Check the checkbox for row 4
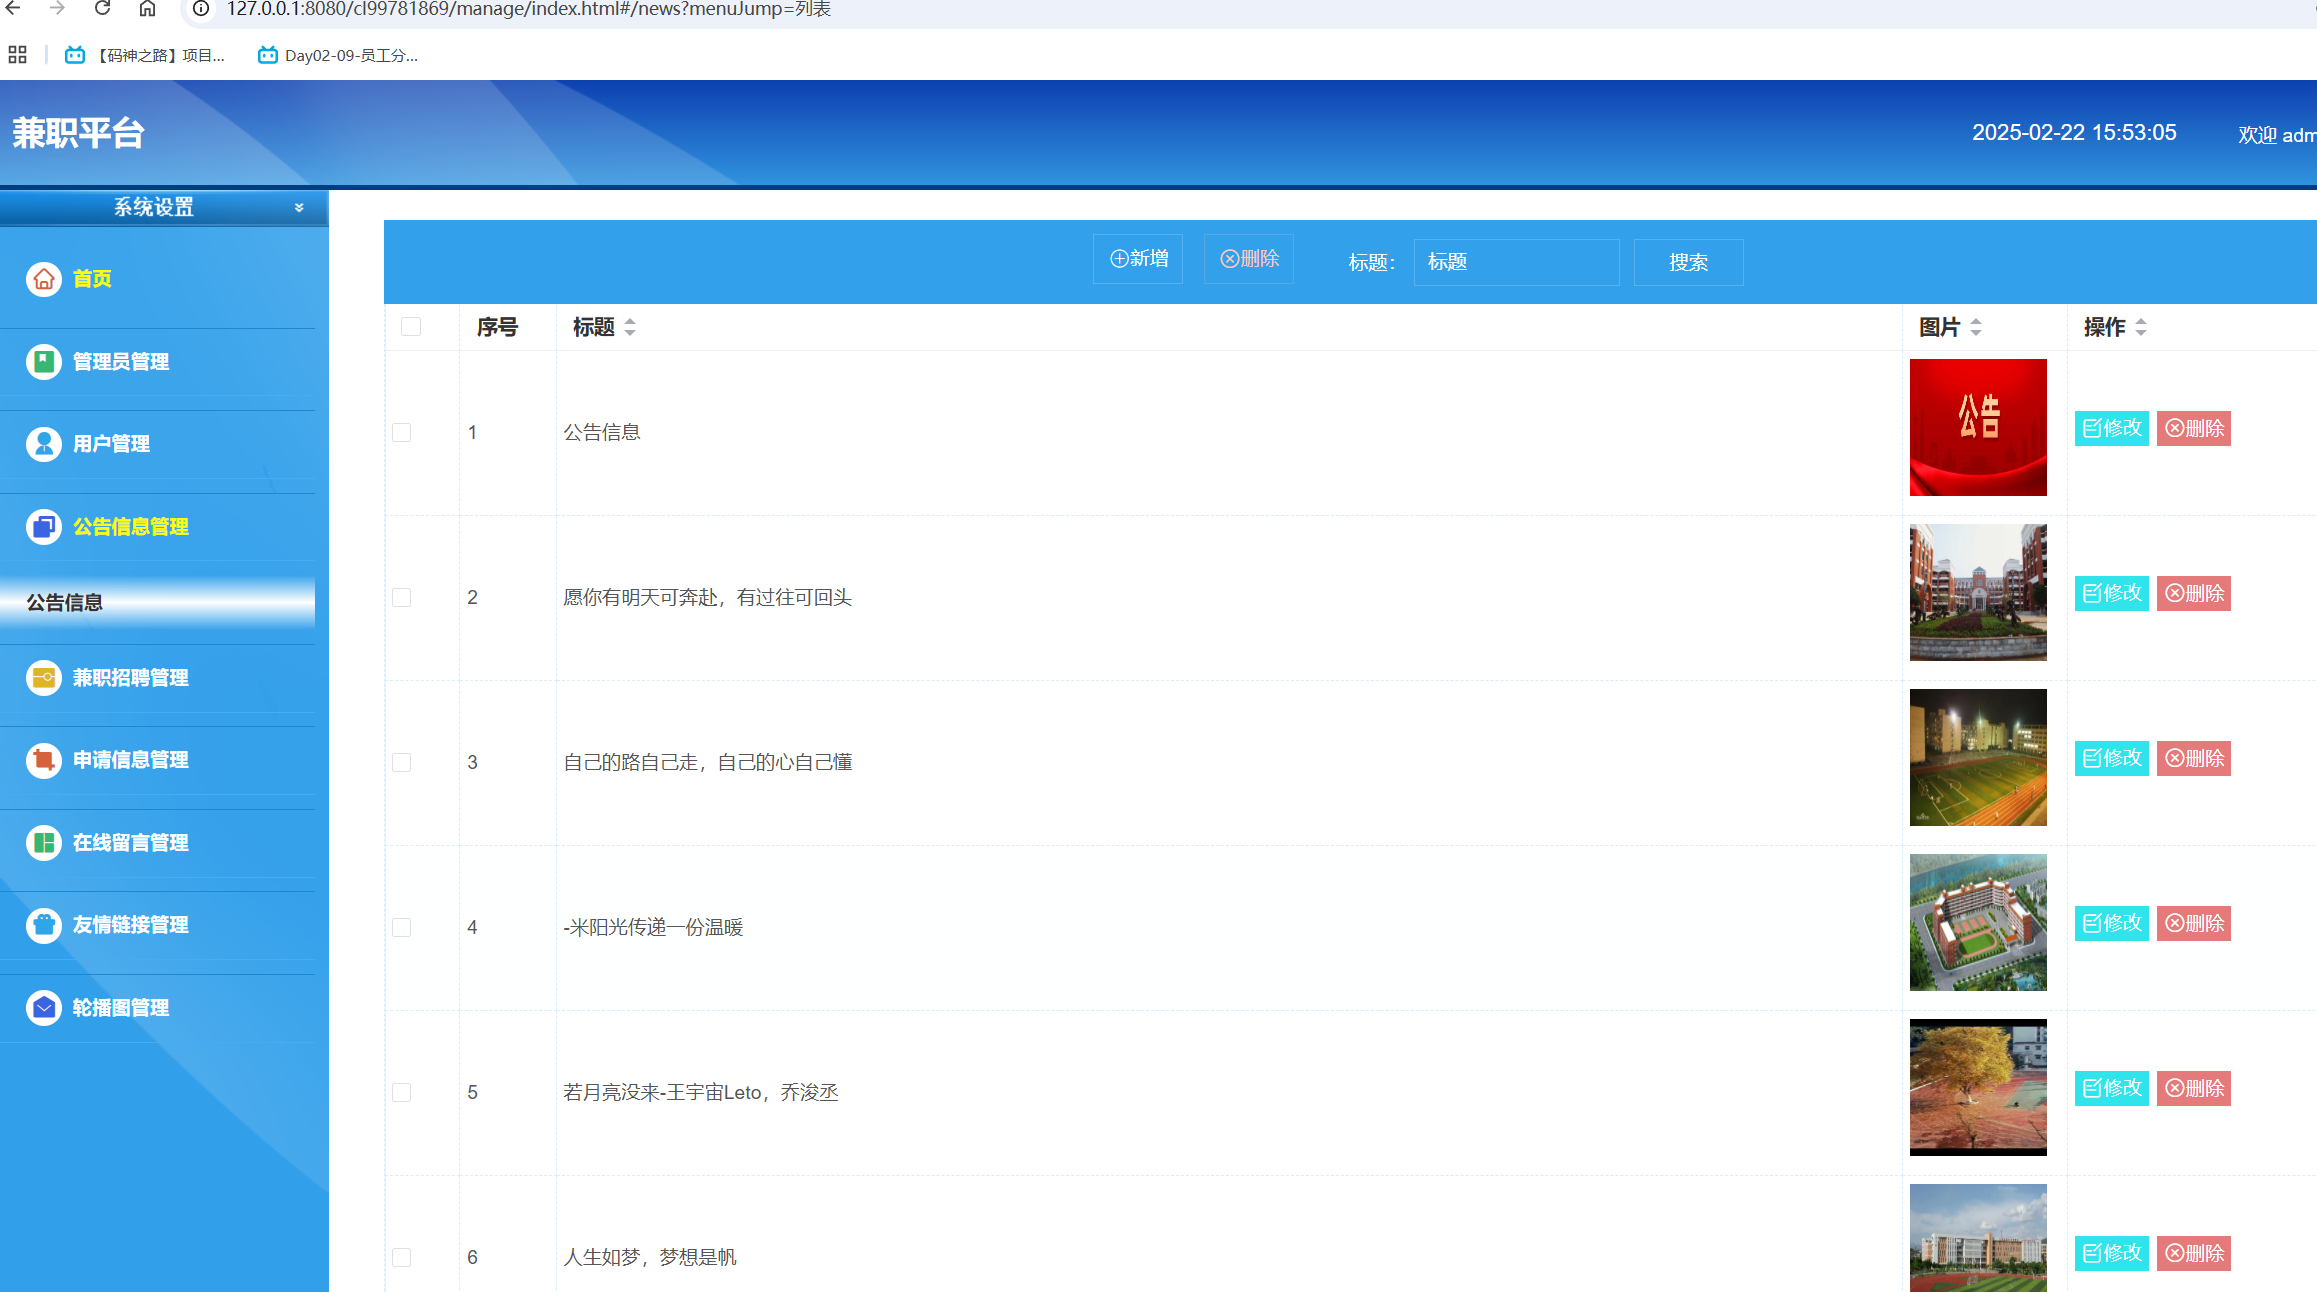 (x=402, y=927)
